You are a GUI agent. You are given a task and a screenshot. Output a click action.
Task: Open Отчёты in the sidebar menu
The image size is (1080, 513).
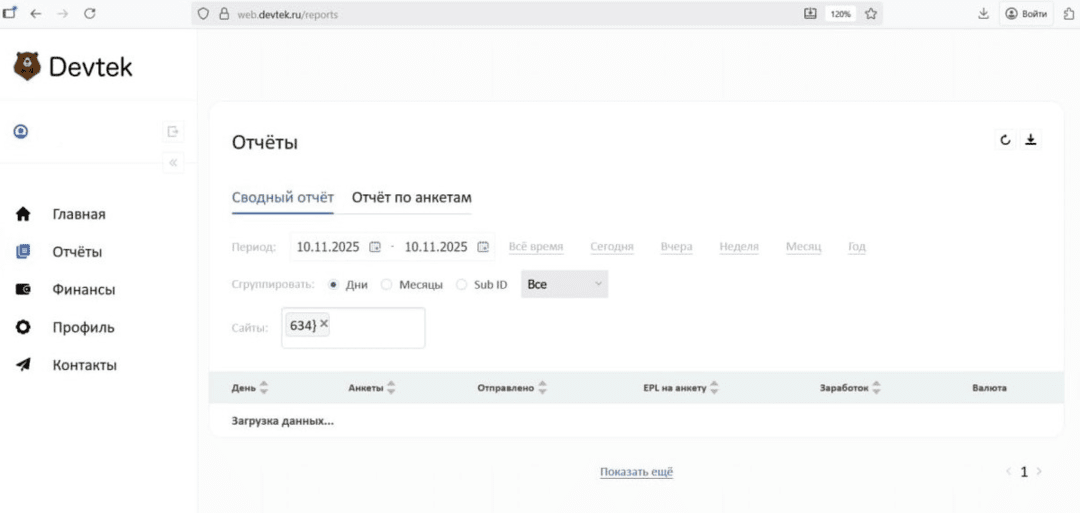point(77,252)
